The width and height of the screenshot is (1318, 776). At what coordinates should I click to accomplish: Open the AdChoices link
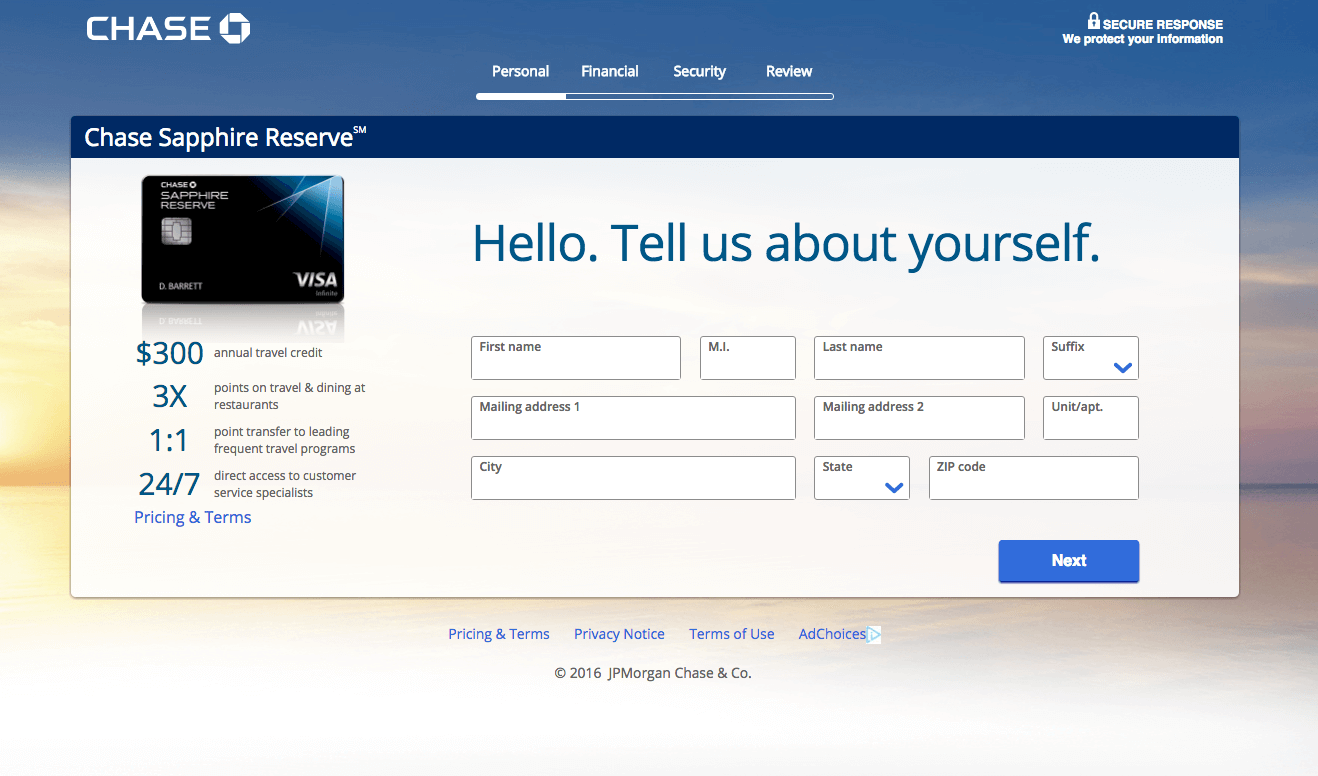[x=832, y=634]
